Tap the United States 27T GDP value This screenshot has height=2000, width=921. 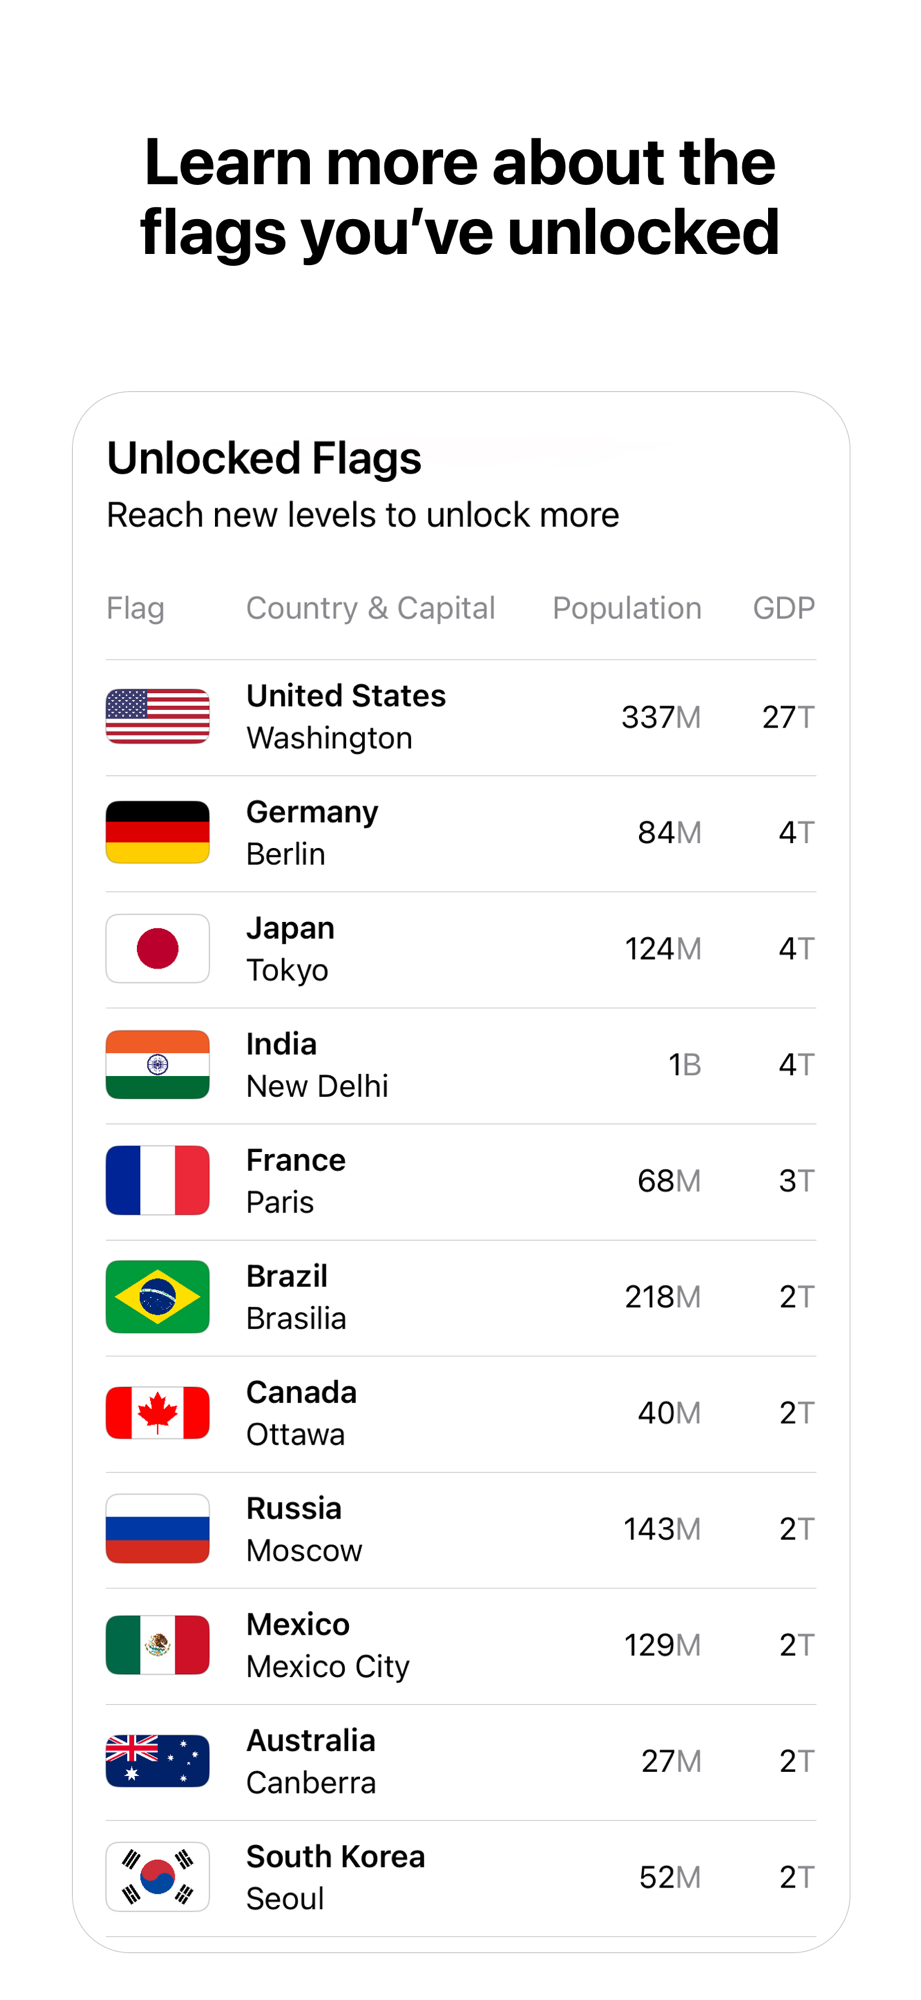[788, 717]
